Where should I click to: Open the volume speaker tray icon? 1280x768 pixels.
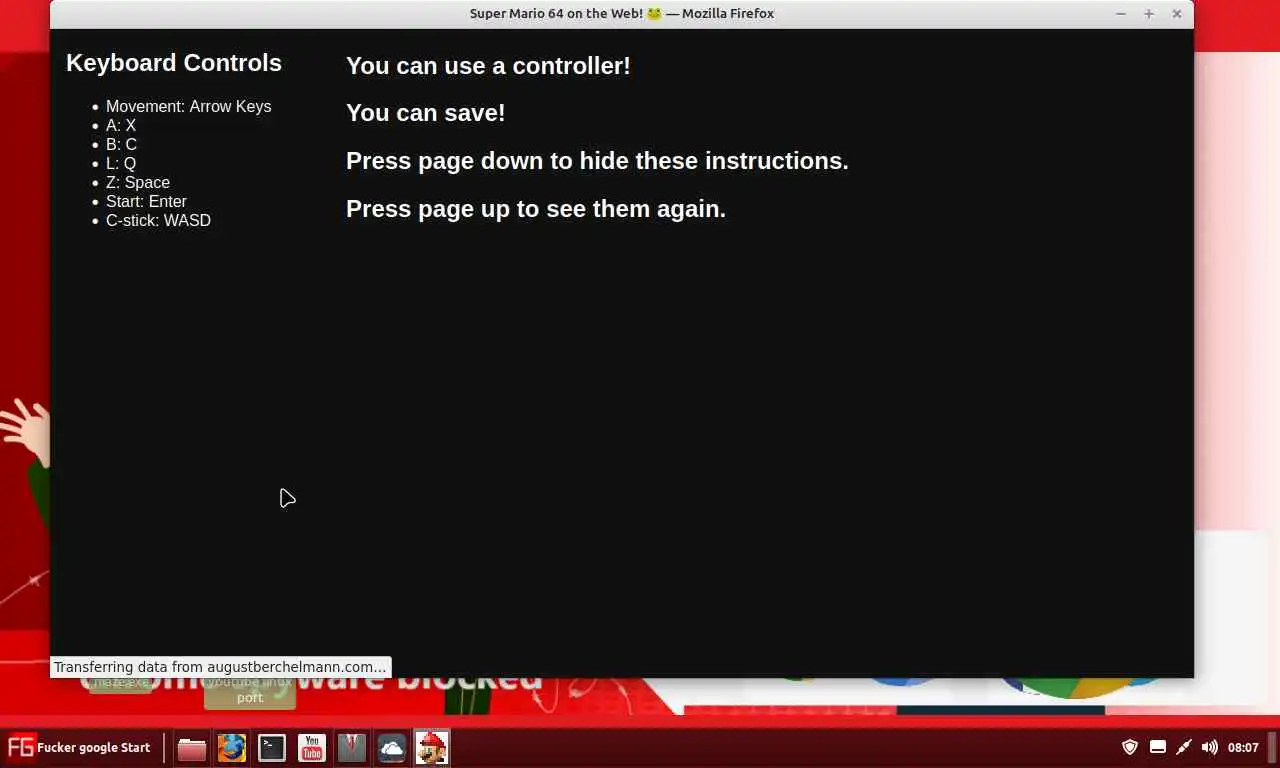tap(1209, 747)
